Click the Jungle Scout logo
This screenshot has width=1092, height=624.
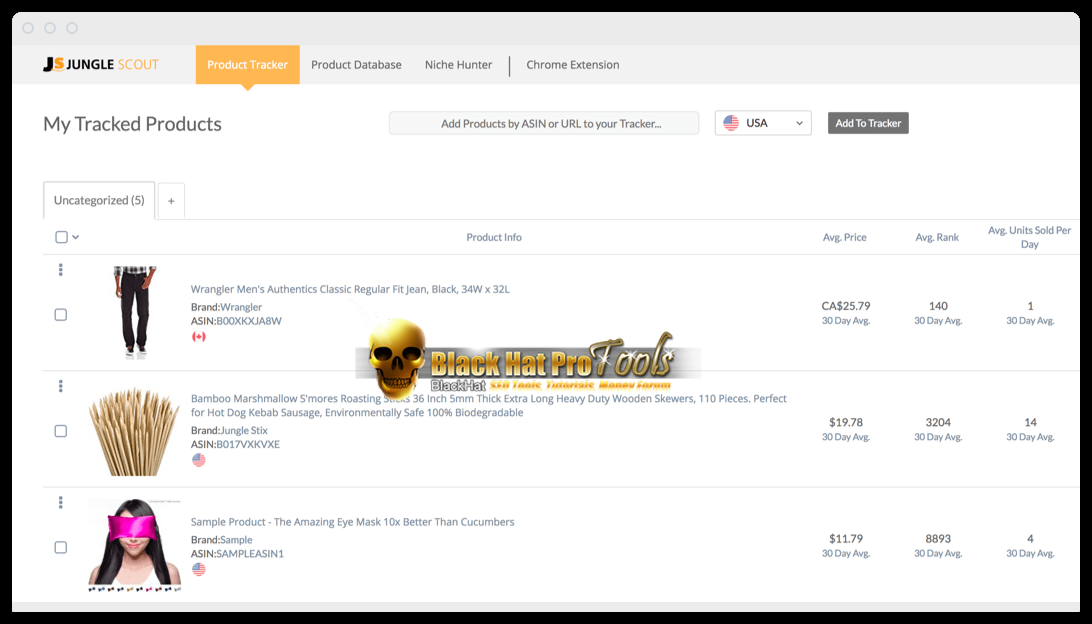[x=101, y=65]
